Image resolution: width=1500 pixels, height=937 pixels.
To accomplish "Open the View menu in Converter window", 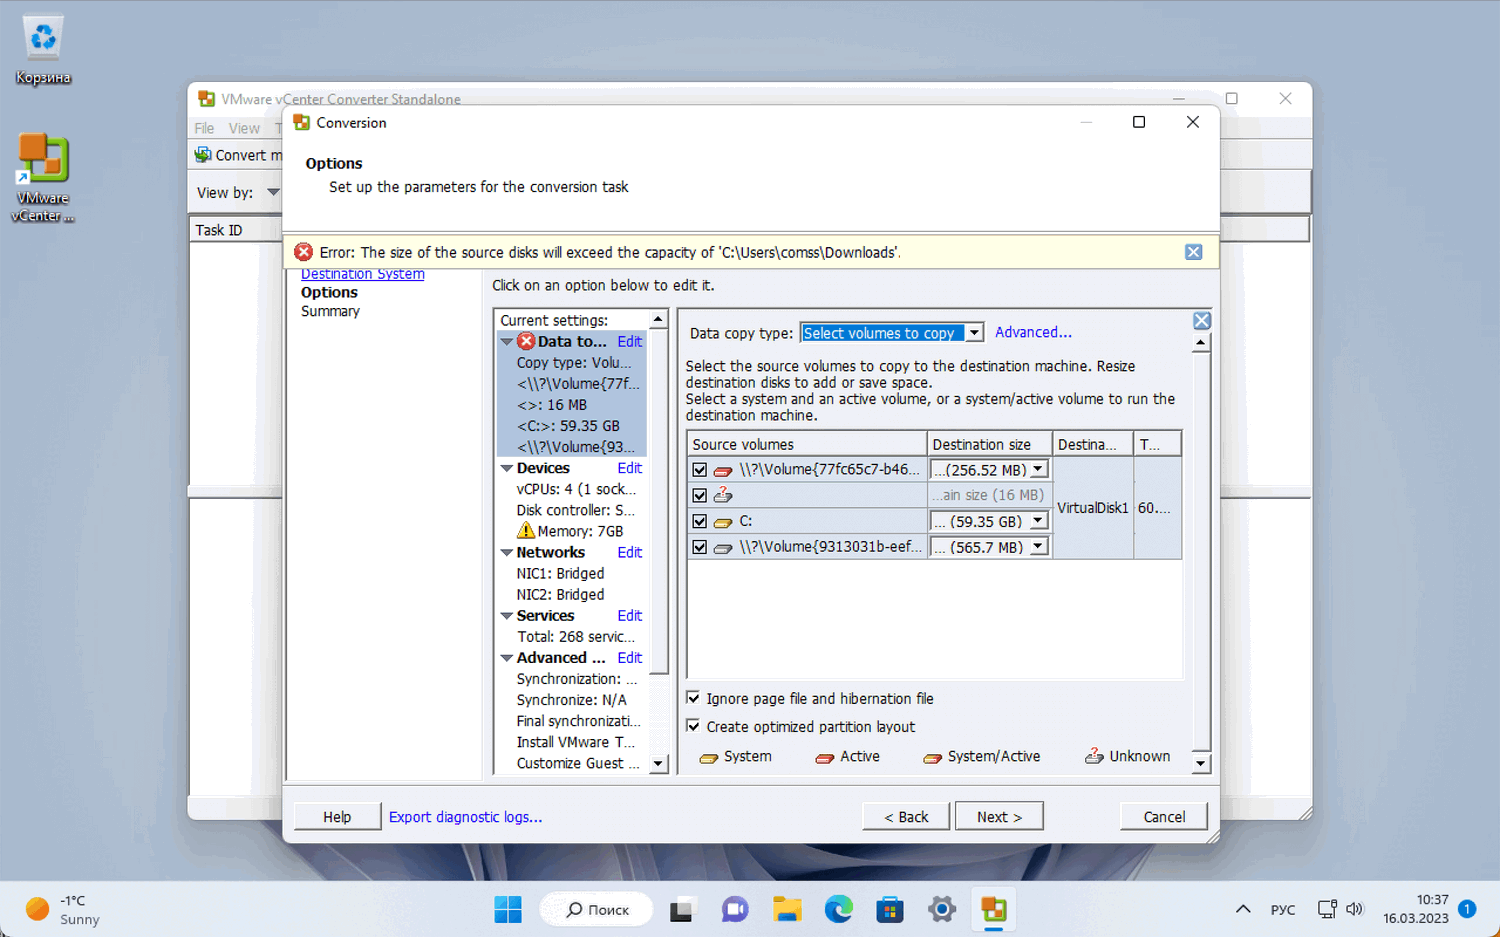I will [x=244, y=128].
